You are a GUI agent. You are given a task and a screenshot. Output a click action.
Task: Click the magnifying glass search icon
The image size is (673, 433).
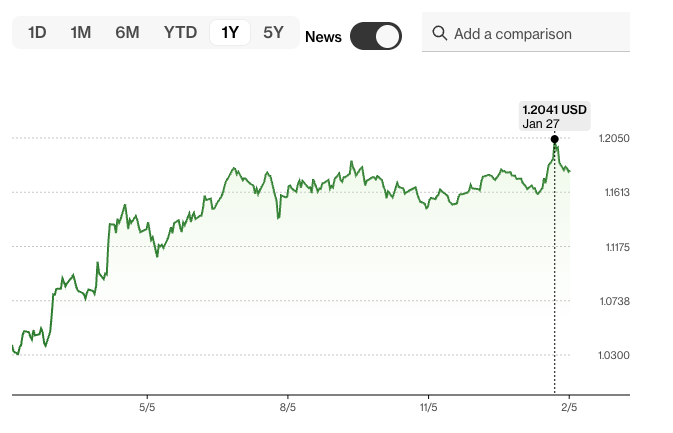coord(439,34)
